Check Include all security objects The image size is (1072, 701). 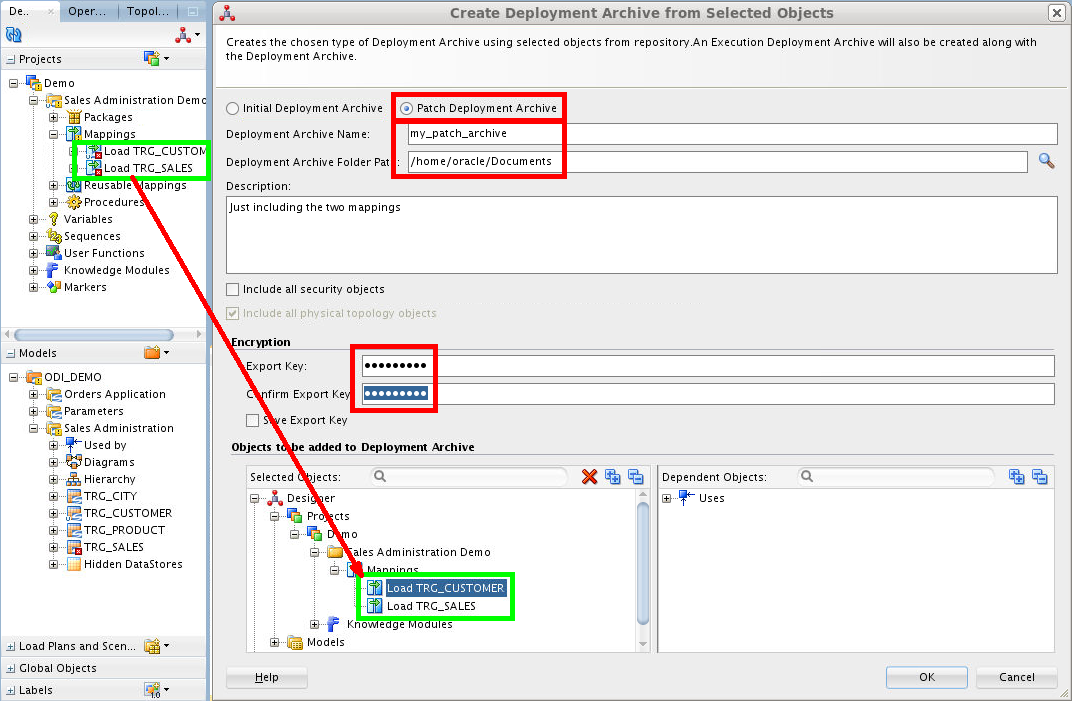point(233,289)
